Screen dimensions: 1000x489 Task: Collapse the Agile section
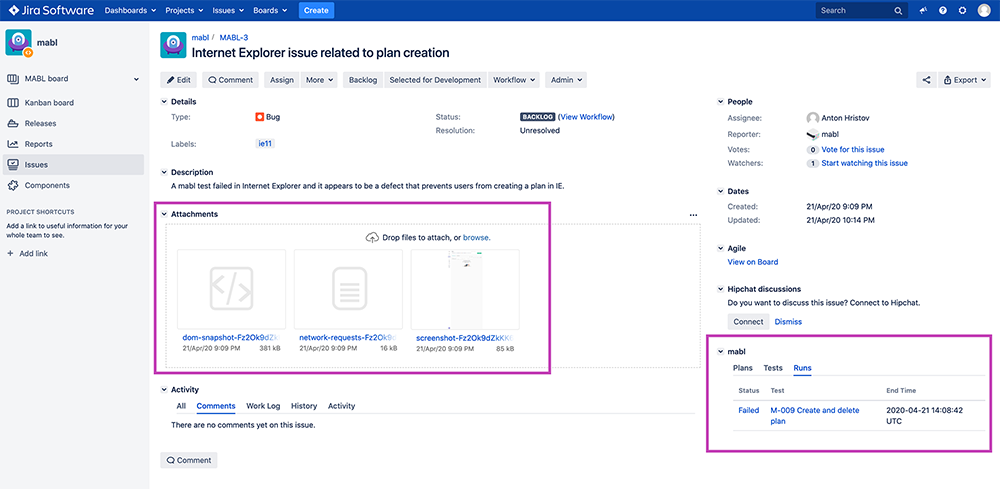tap(721, 249)
